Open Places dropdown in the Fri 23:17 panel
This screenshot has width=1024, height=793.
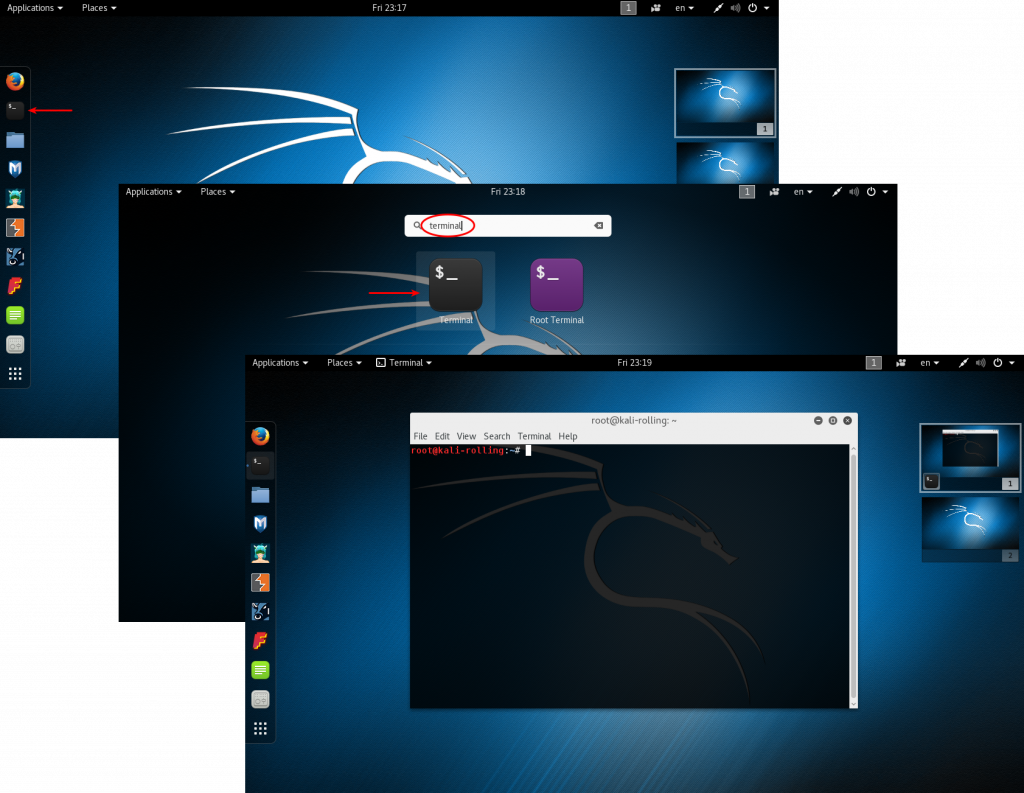99,8
